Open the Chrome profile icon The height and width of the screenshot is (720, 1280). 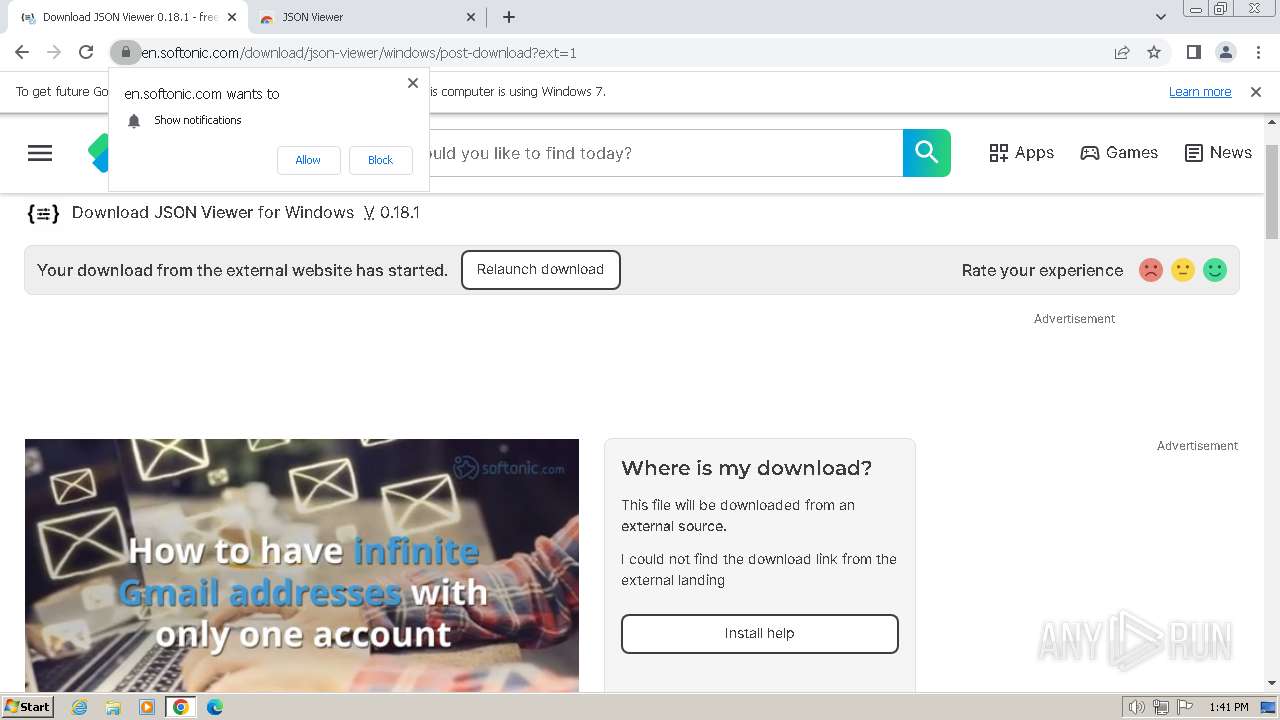click(x=1226, y=53)
